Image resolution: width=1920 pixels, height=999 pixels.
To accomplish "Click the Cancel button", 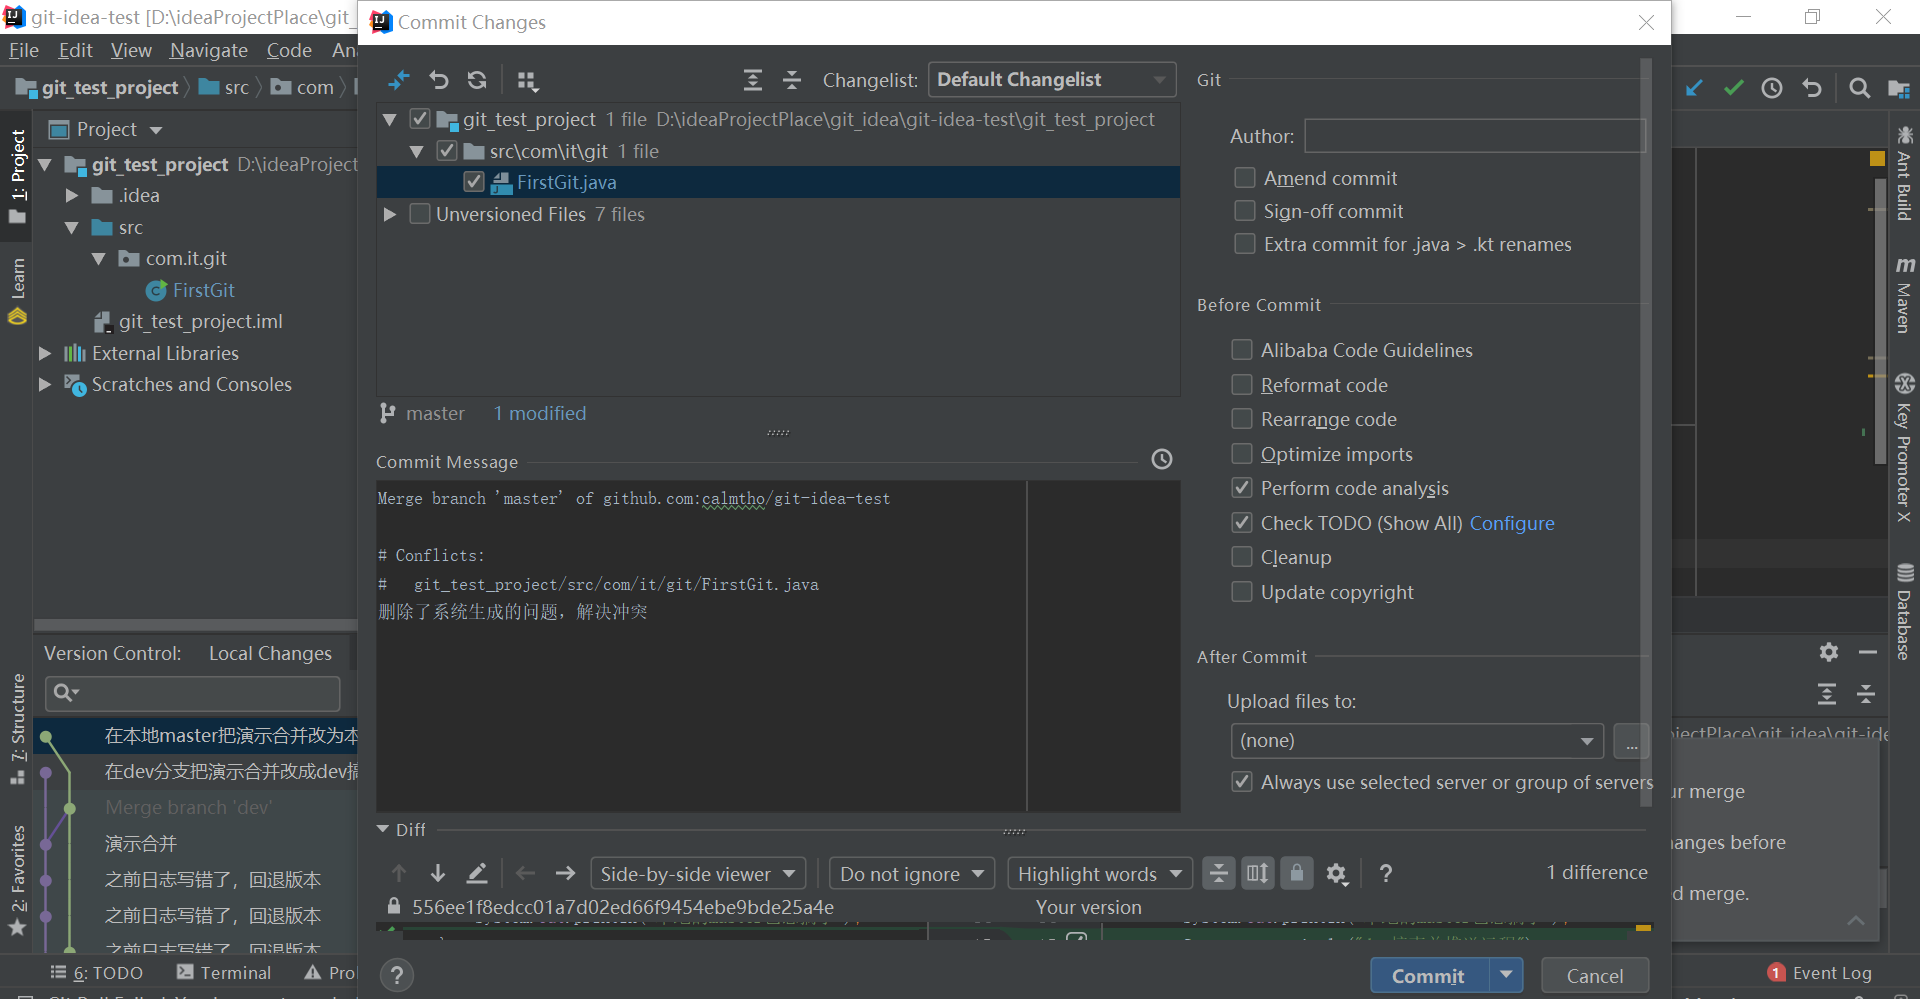I will point(1594,975).
